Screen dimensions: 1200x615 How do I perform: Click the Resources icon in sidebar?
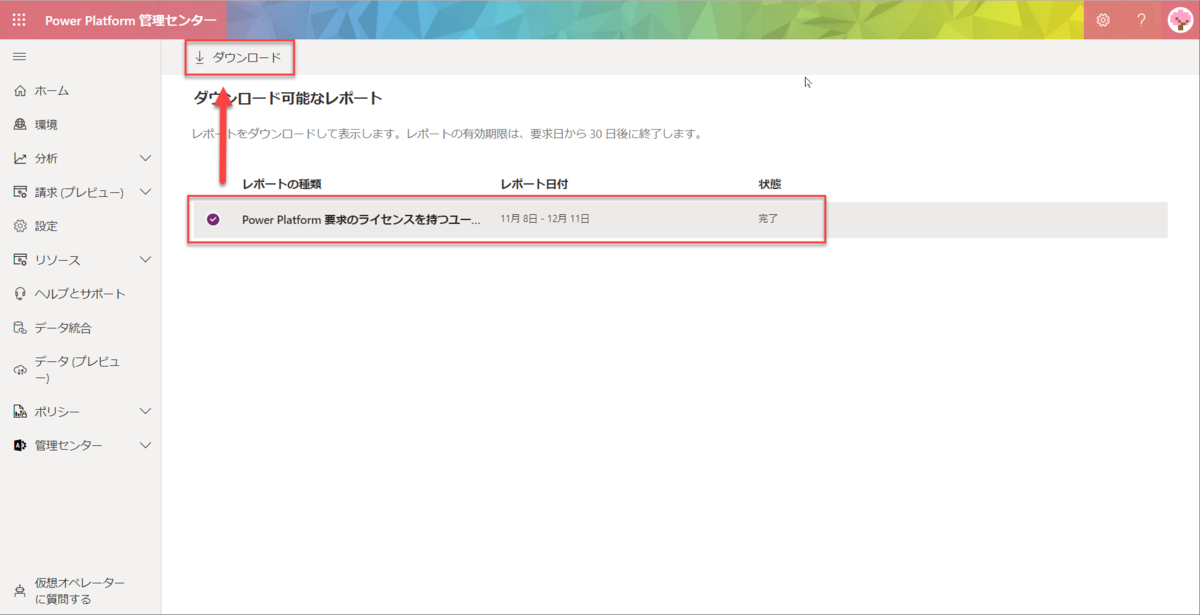tap(20, 260)
